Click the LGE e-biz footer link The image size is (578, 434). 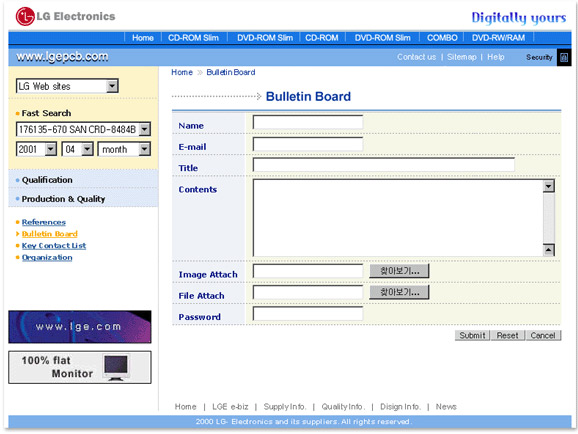tap(230, 406)
